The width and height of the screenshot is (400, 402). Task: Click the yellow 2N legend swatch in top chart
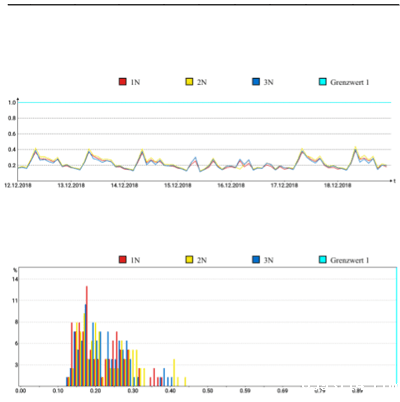click(x=189, y=82)
